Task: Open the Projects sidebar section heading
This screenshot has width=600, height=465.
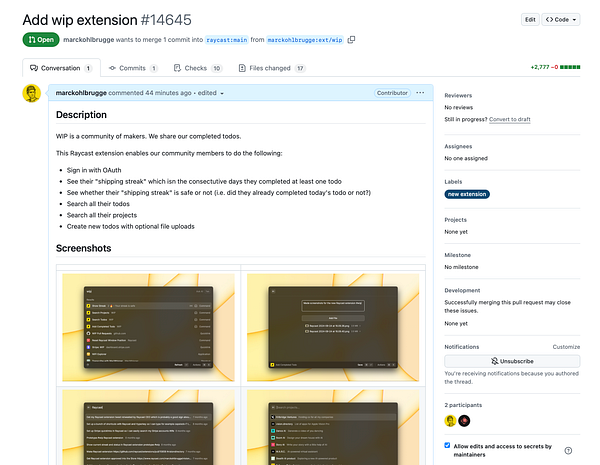Action: pos(455,220)
